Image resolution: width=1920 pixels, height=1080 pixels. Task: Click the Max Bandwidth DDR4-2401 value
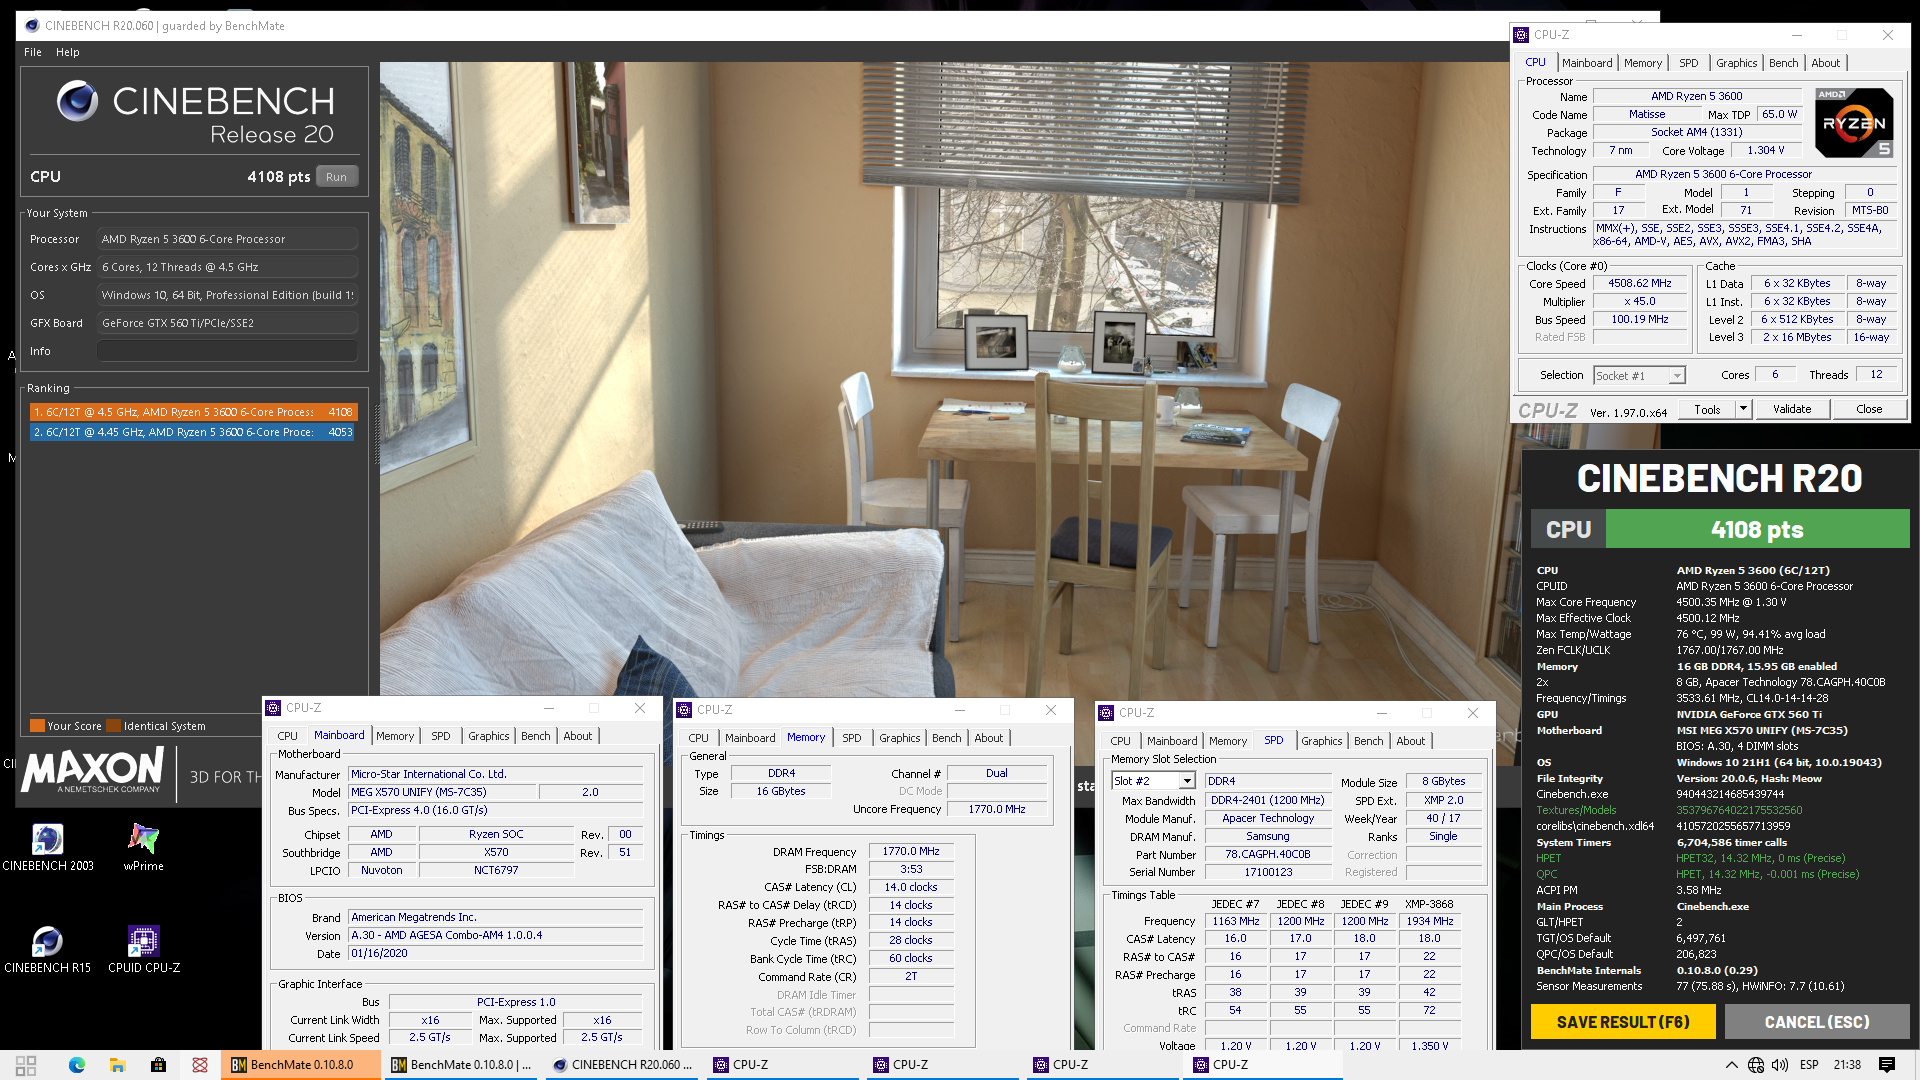click(1267, 800)
